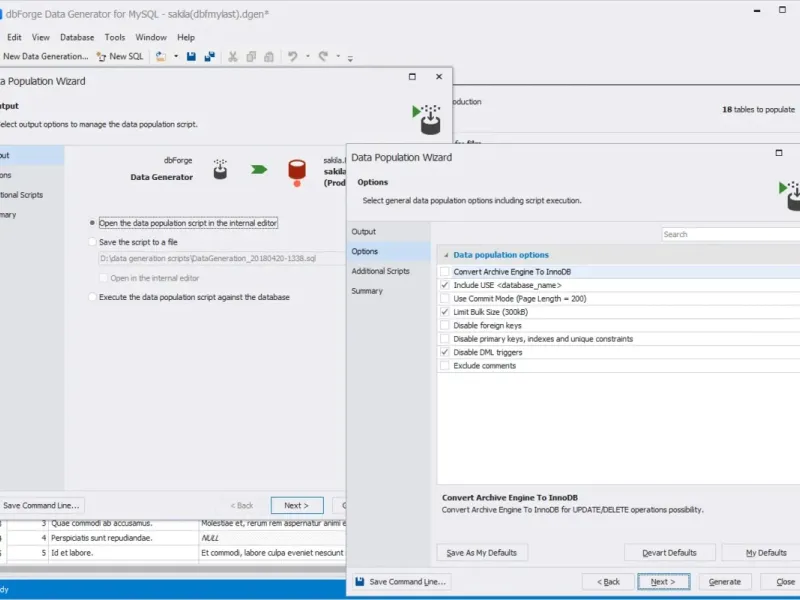Click the Back button in front wizard
The width and height of the screenshot is (800, 600).
point(608,582)
